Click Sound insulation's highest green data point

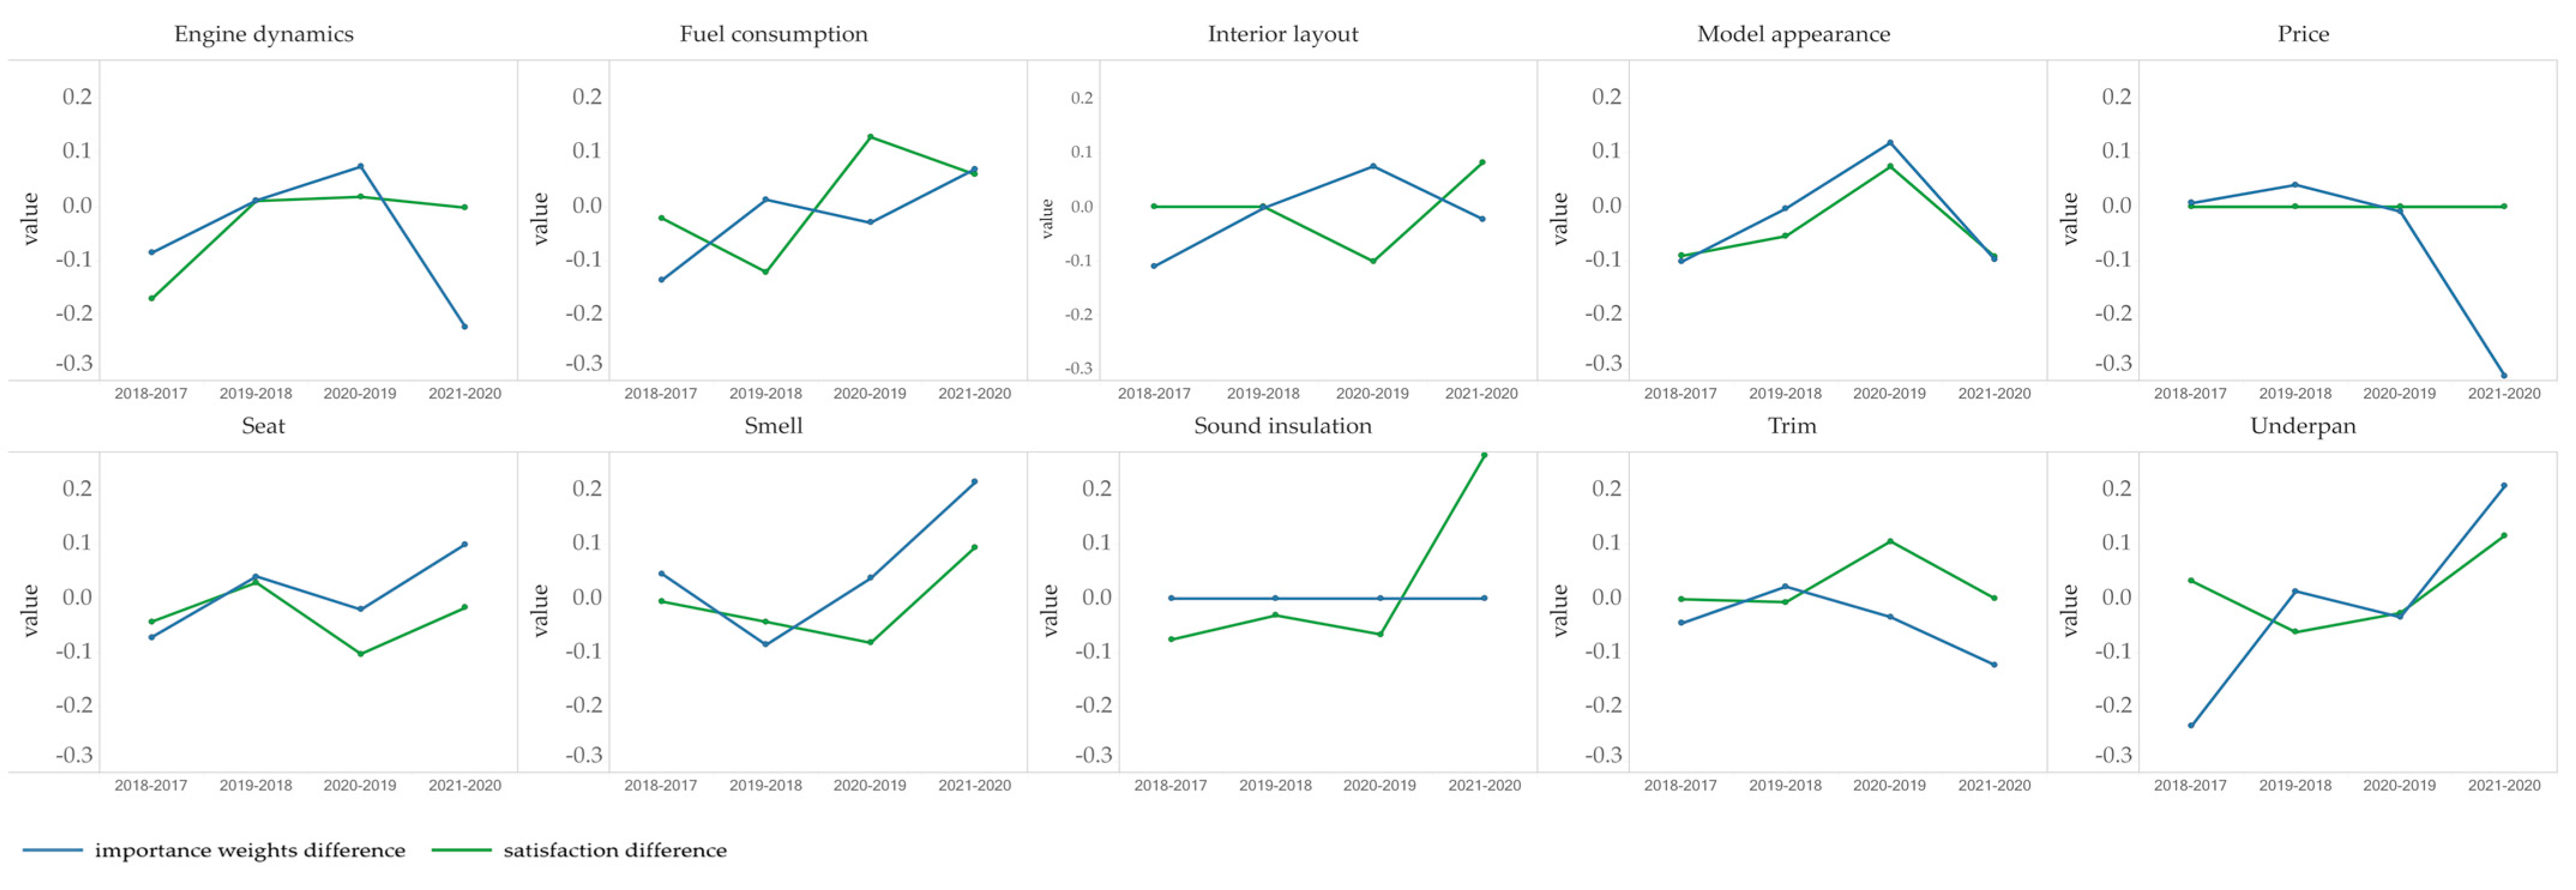(1484, 455)
